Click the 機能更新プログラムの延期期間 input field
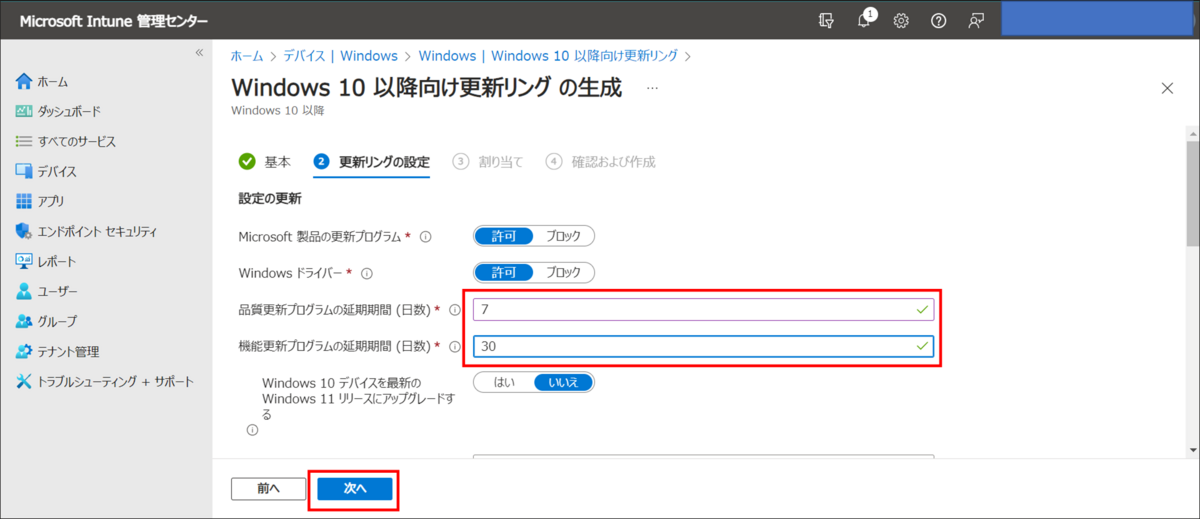The width and height of the screenshot is (1200, 519). pyautogui.click(x=704, y=347)
